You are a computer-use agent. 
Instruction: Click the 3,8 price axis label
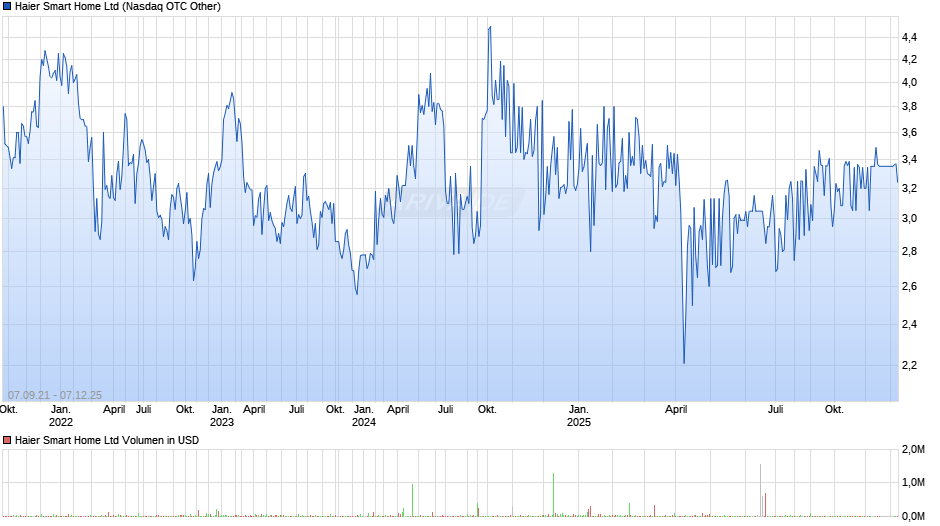[x=909, y=107]
